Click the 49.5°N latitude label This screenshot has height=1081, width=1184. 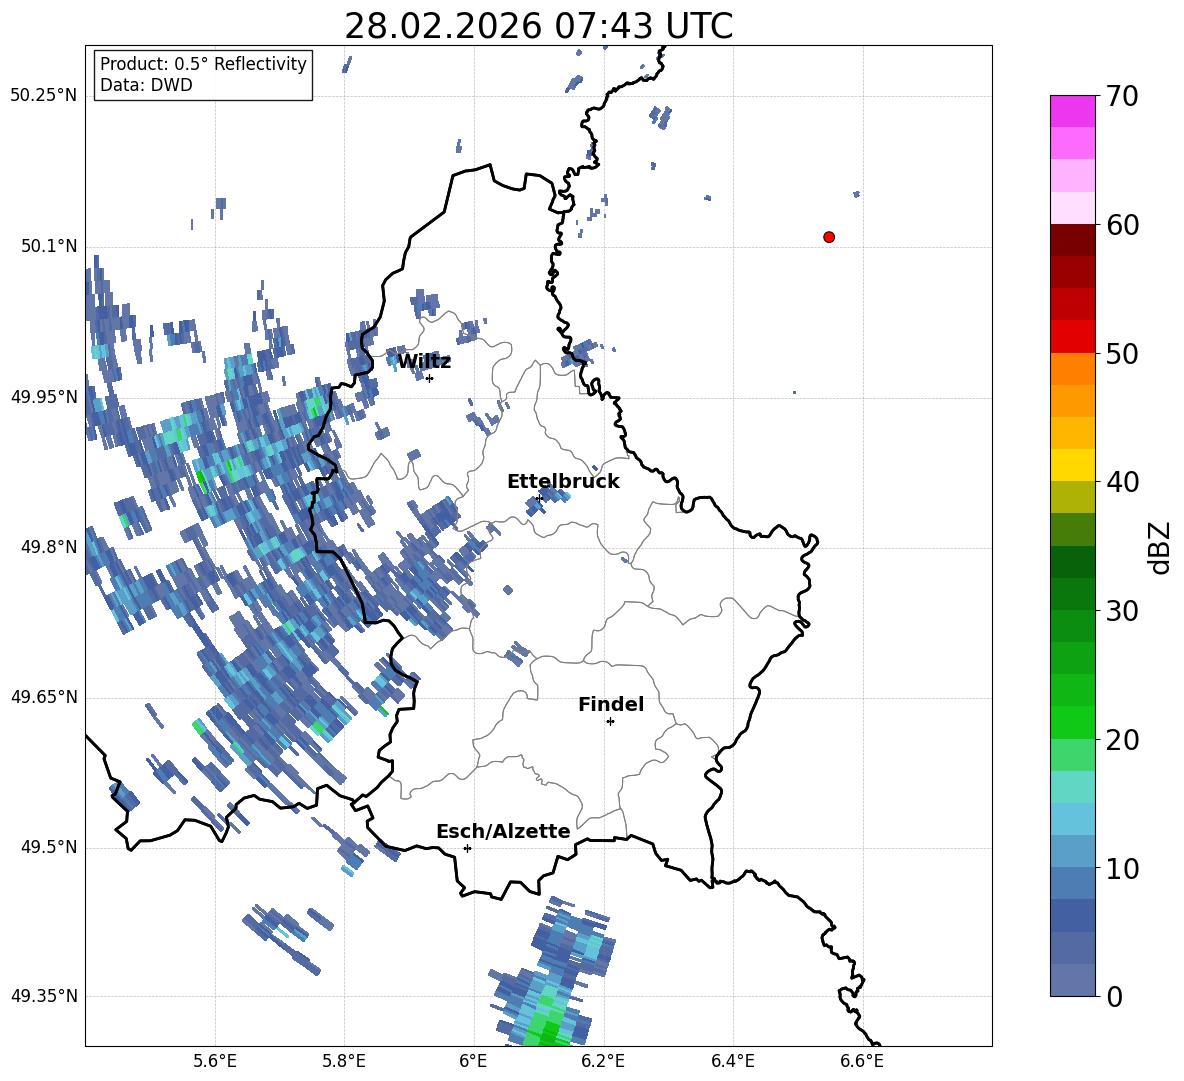point(49,847)
